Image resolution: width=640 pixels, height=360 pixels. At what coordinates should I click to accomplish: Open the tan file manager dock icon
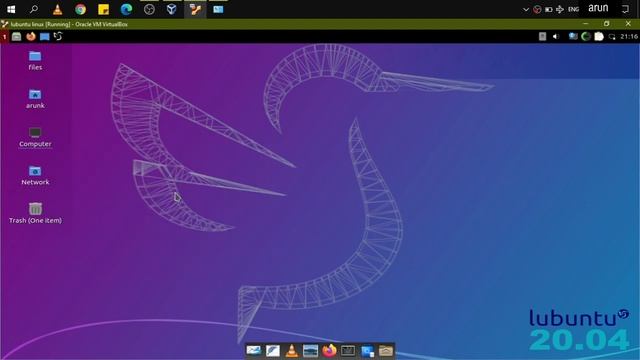point(386,351)
